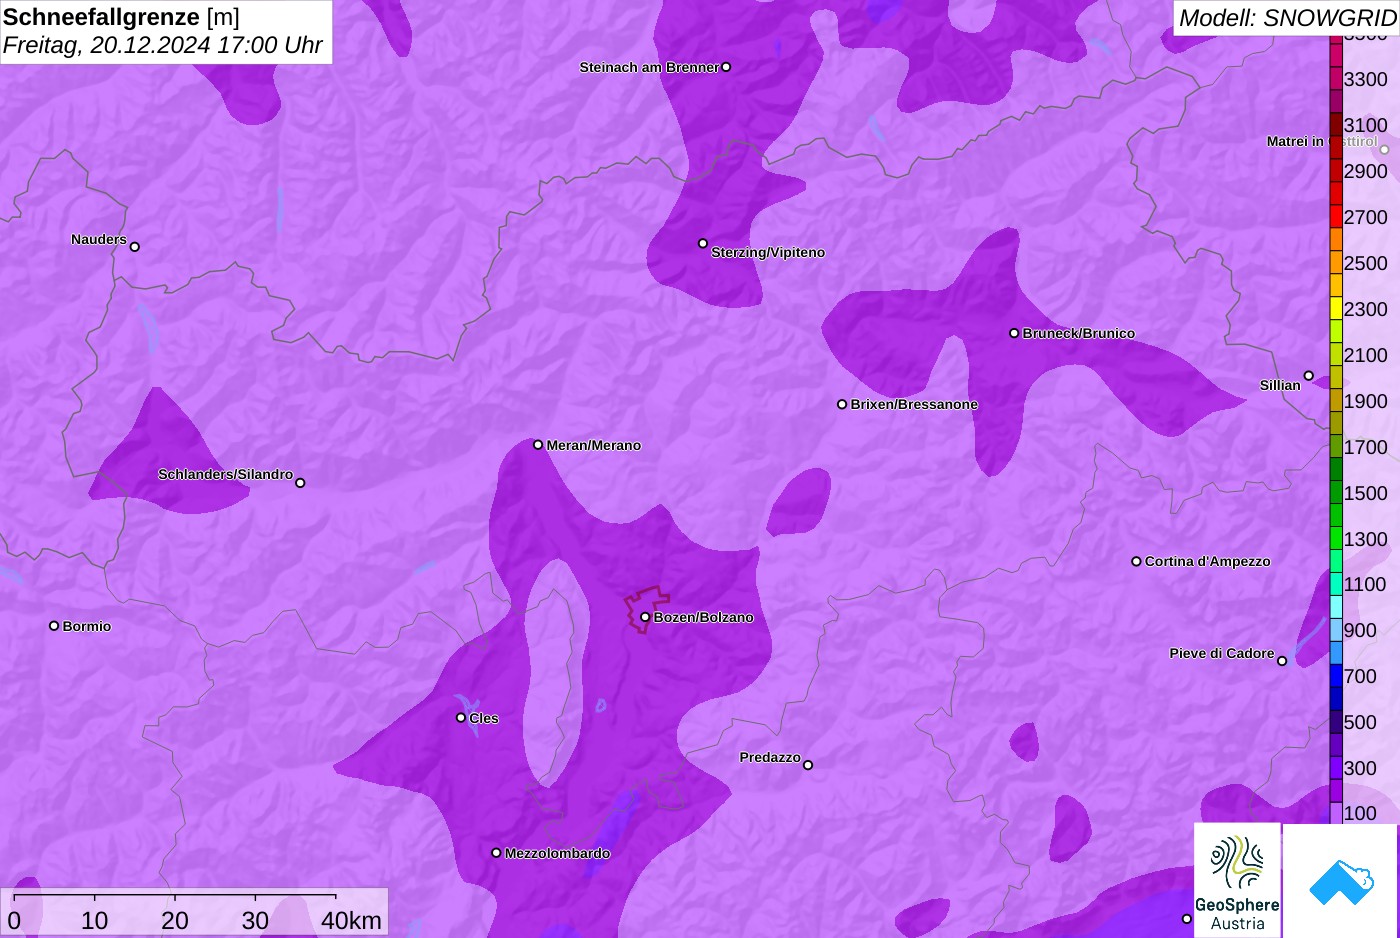Image resolution: width=1400 pixels, height=938 pixels.
Task: Click the Cortina d'Ampezzo label
Action: (x=1208, y=561)
